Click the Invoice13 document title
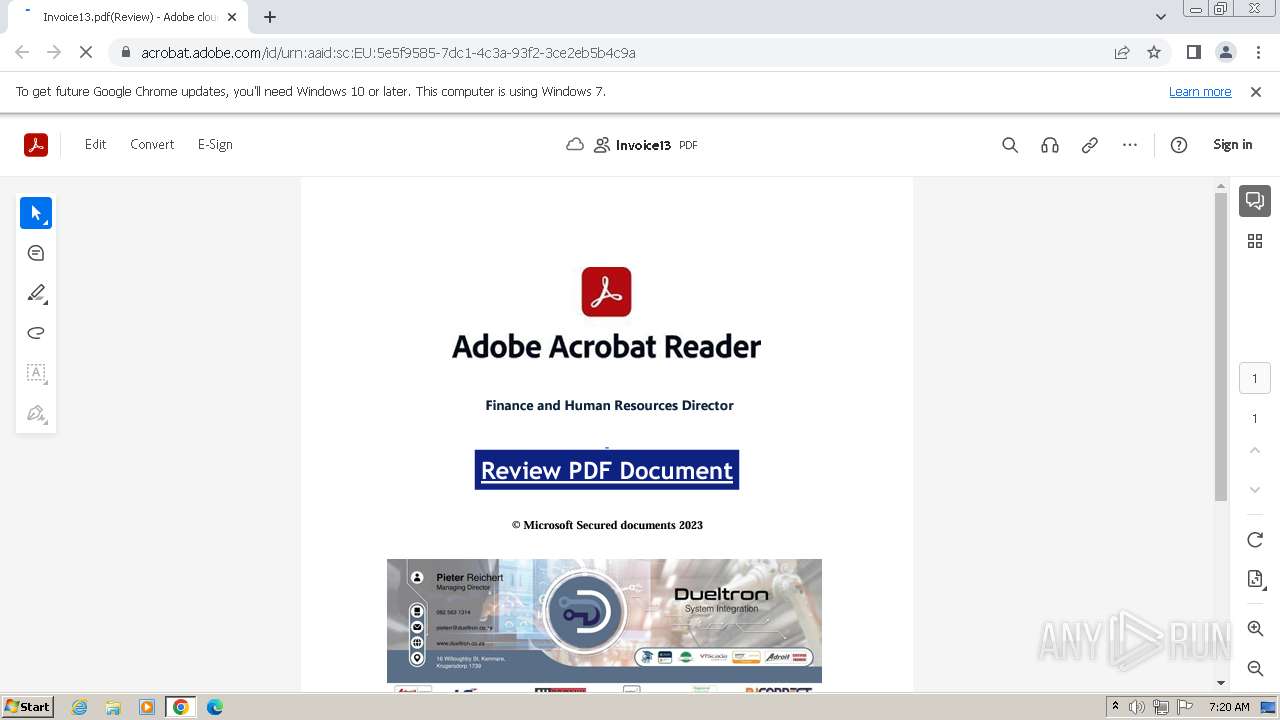The width and height of the screenshot is (1280, 720). (x=643, y=145)
